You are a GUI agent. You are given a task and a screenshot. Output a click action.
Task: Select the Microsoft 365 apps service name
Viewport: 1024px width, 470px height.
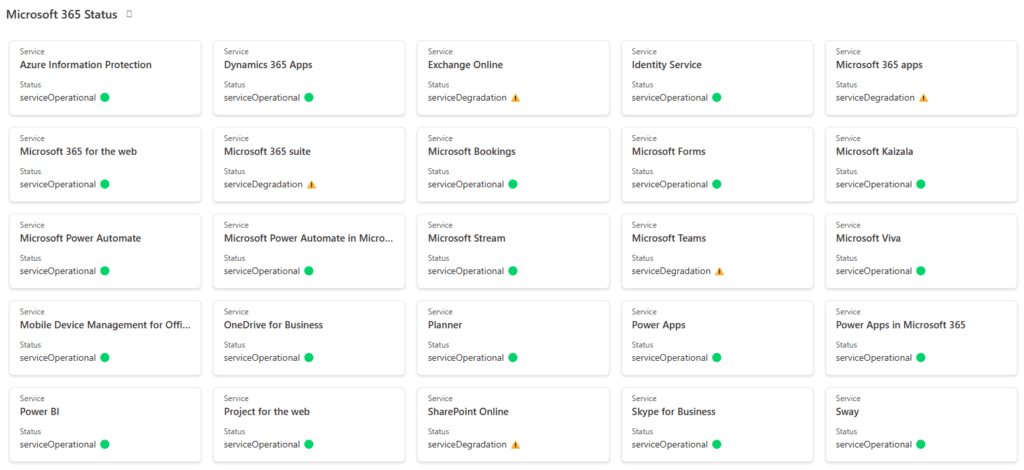pos(879,65)
